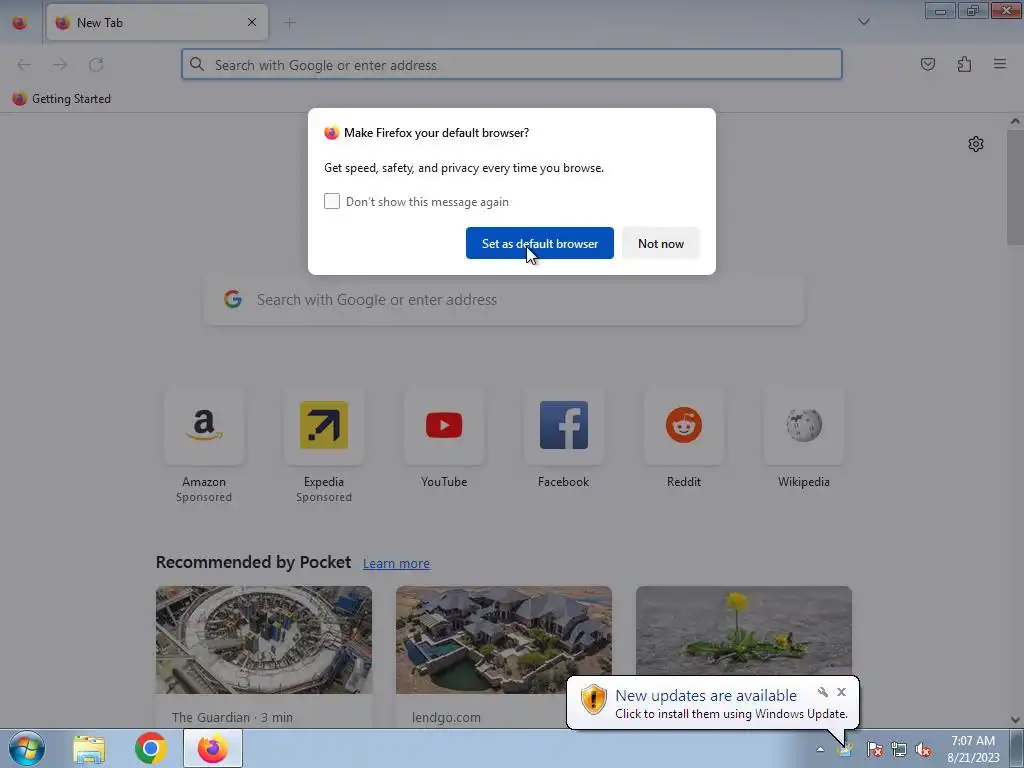The image size is (1024, 768).
Task: Click the browser Back arrow
Action: pyautogui.click(x=24, y=65)
